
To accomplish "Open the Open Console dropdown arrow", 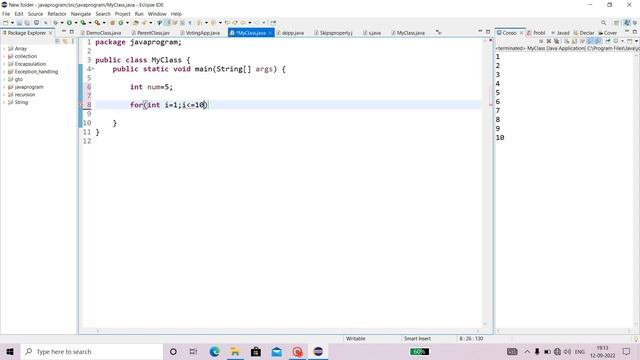I will click(x=637, y=41).
